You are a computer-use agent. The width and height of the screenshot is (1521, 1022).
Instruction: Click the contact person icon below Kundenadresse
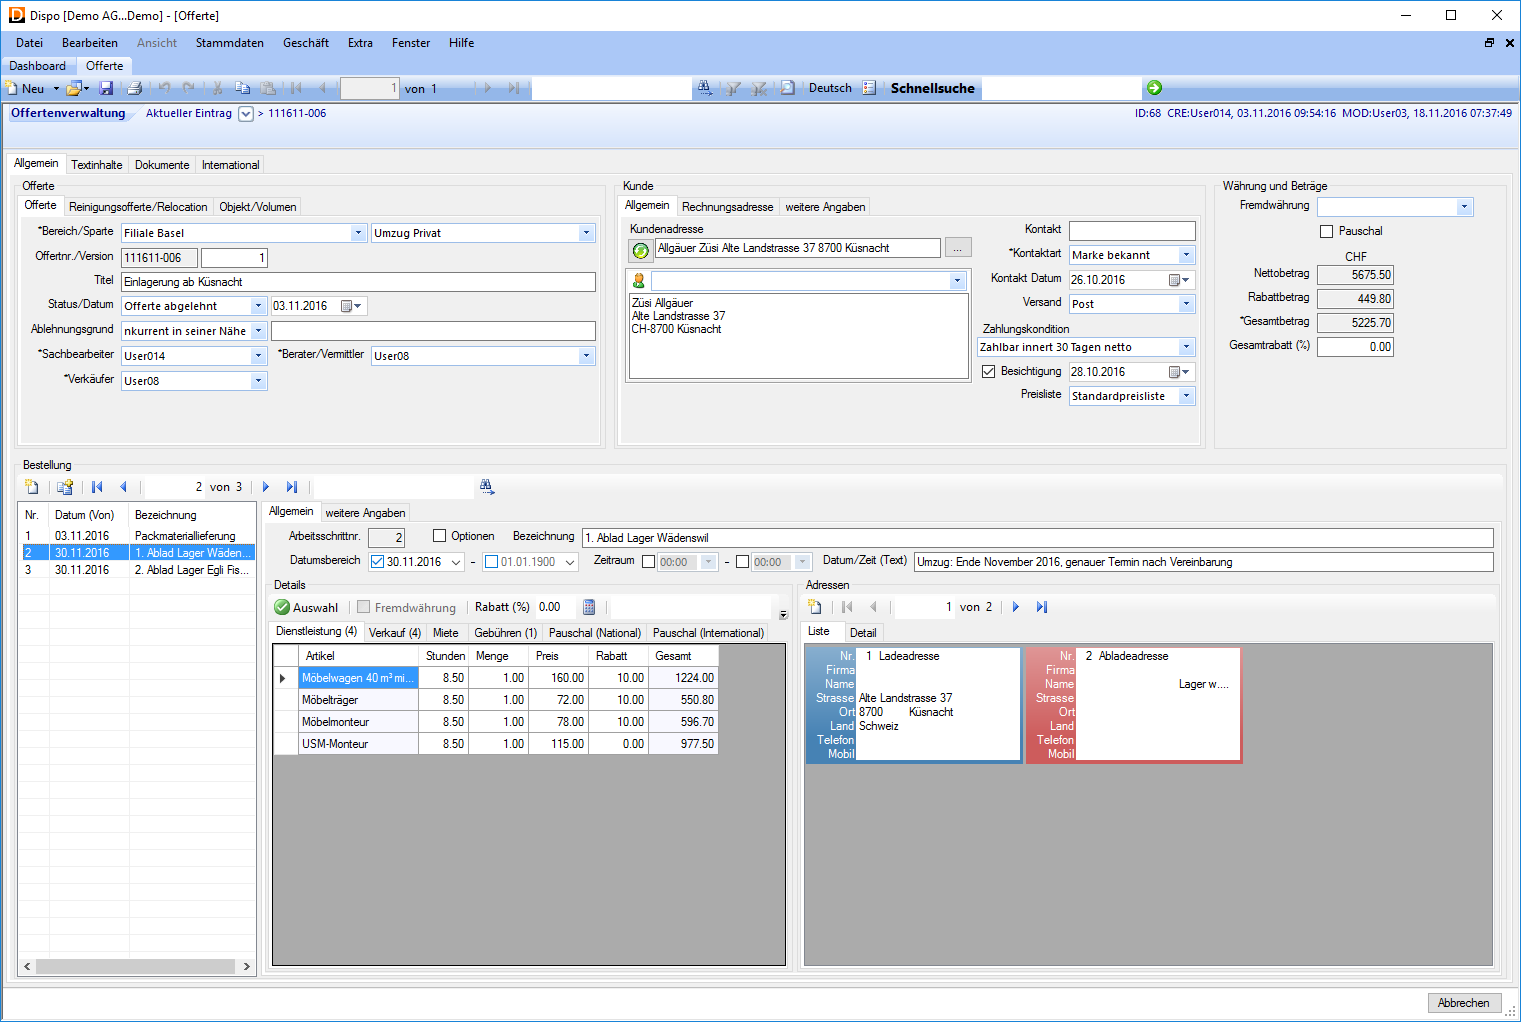coord(638,281)
